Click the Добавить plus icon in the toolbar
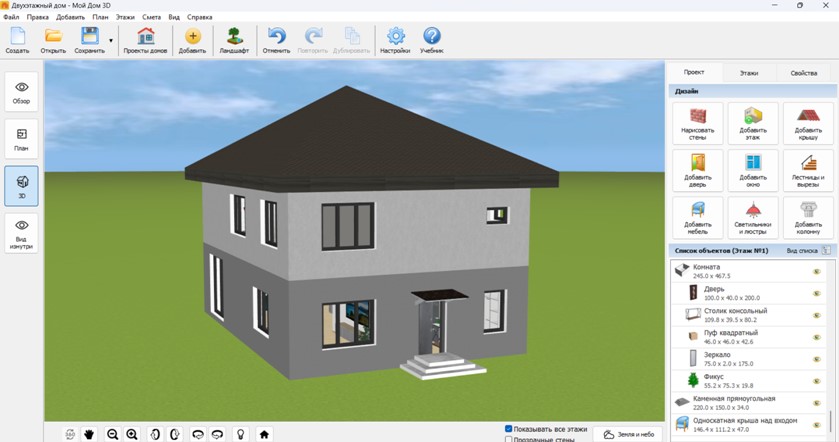 click(192, 40)
